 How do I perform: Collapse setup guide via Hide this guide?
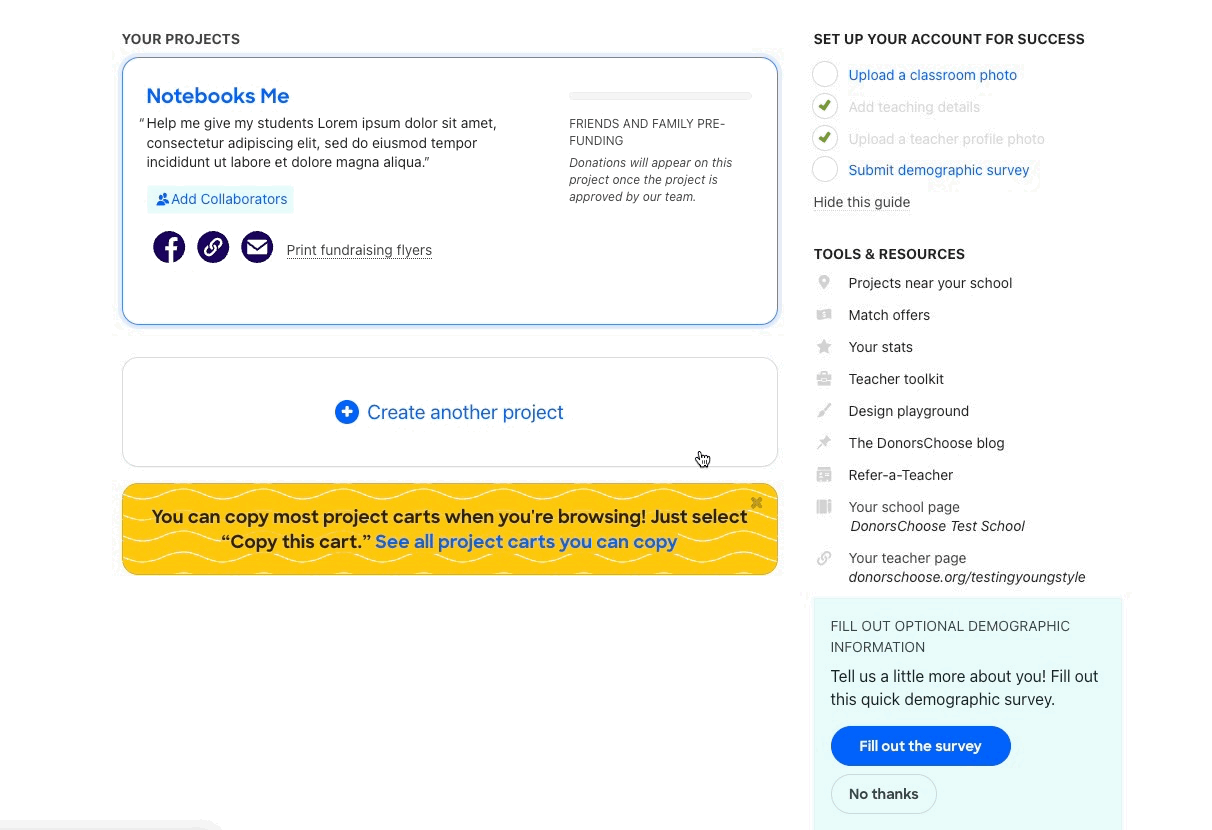coord(861,202)
